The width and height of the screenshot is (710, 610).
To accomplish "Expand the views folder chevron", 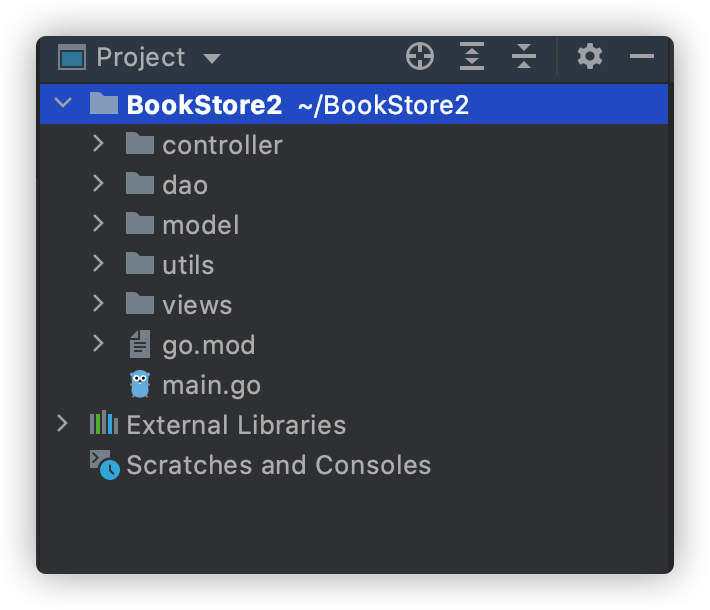I will point(98,303).
